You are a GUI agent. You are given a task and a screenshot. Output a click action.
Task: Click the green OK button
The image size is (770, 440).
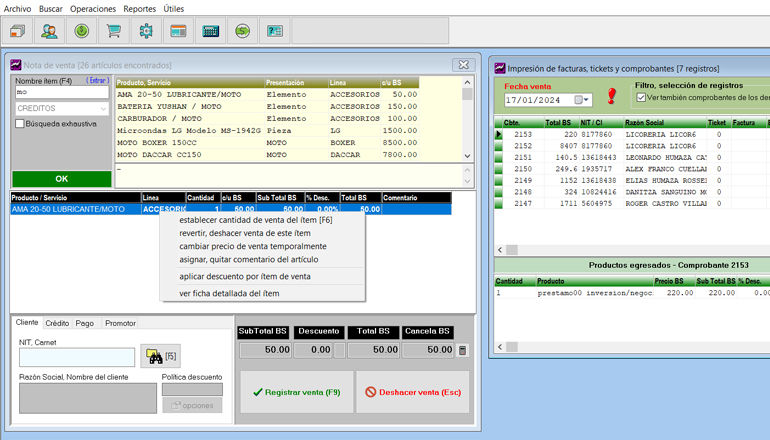[x=62, y=179]
